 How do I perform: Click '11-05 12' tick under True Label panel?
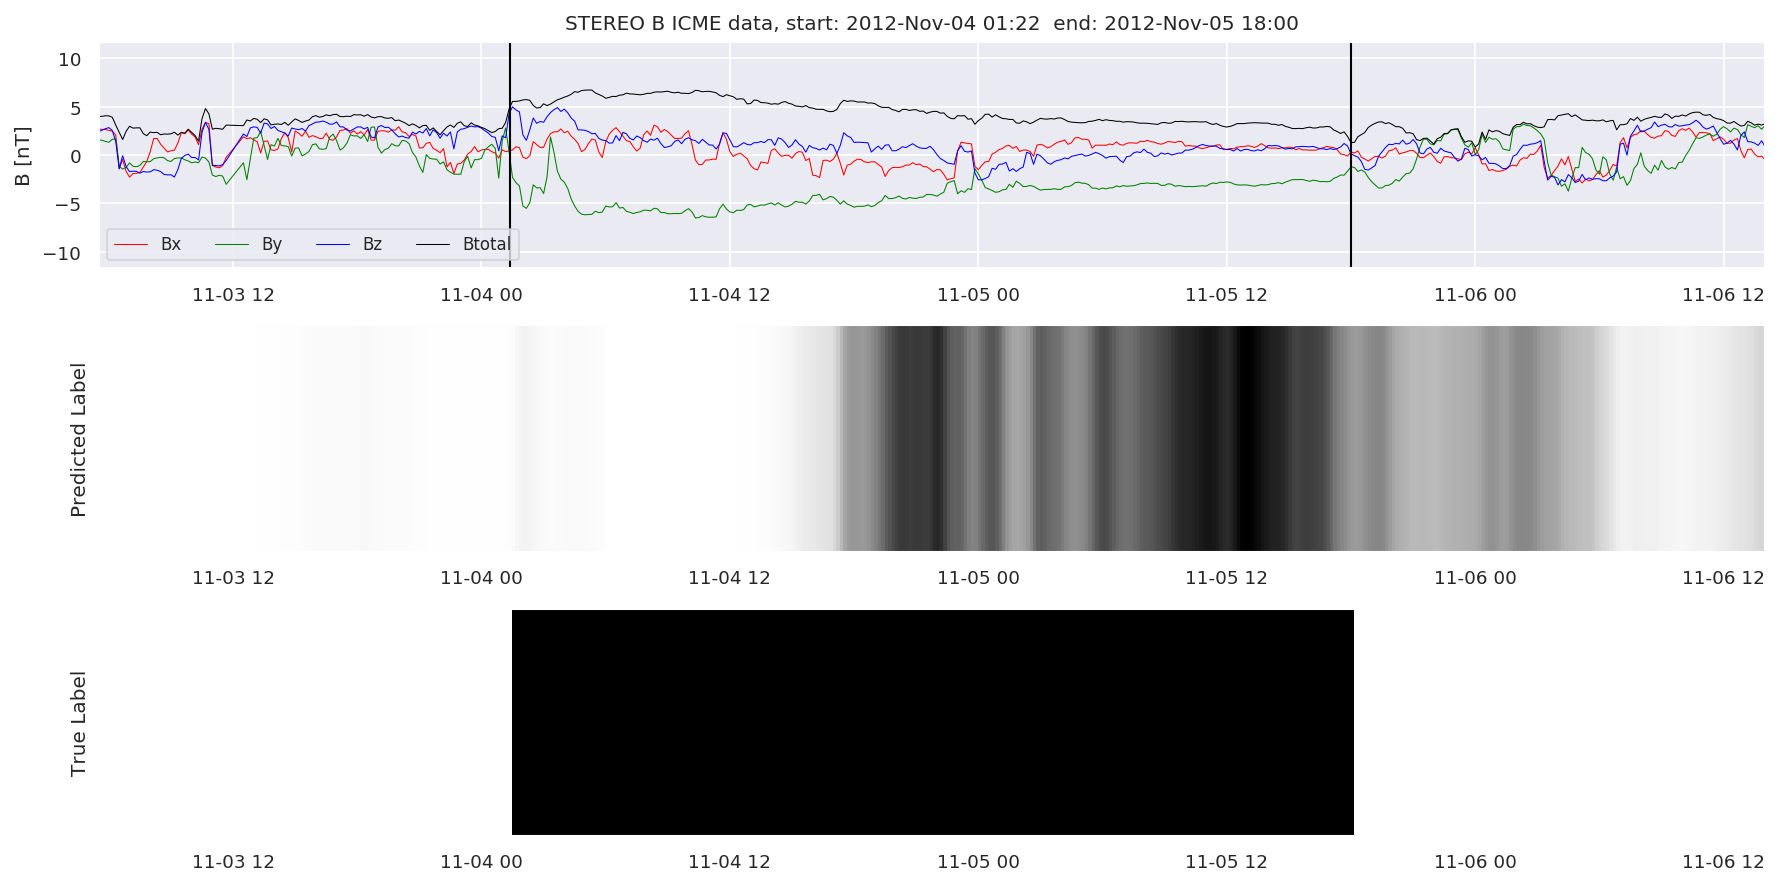click(x=1226, y=862)
